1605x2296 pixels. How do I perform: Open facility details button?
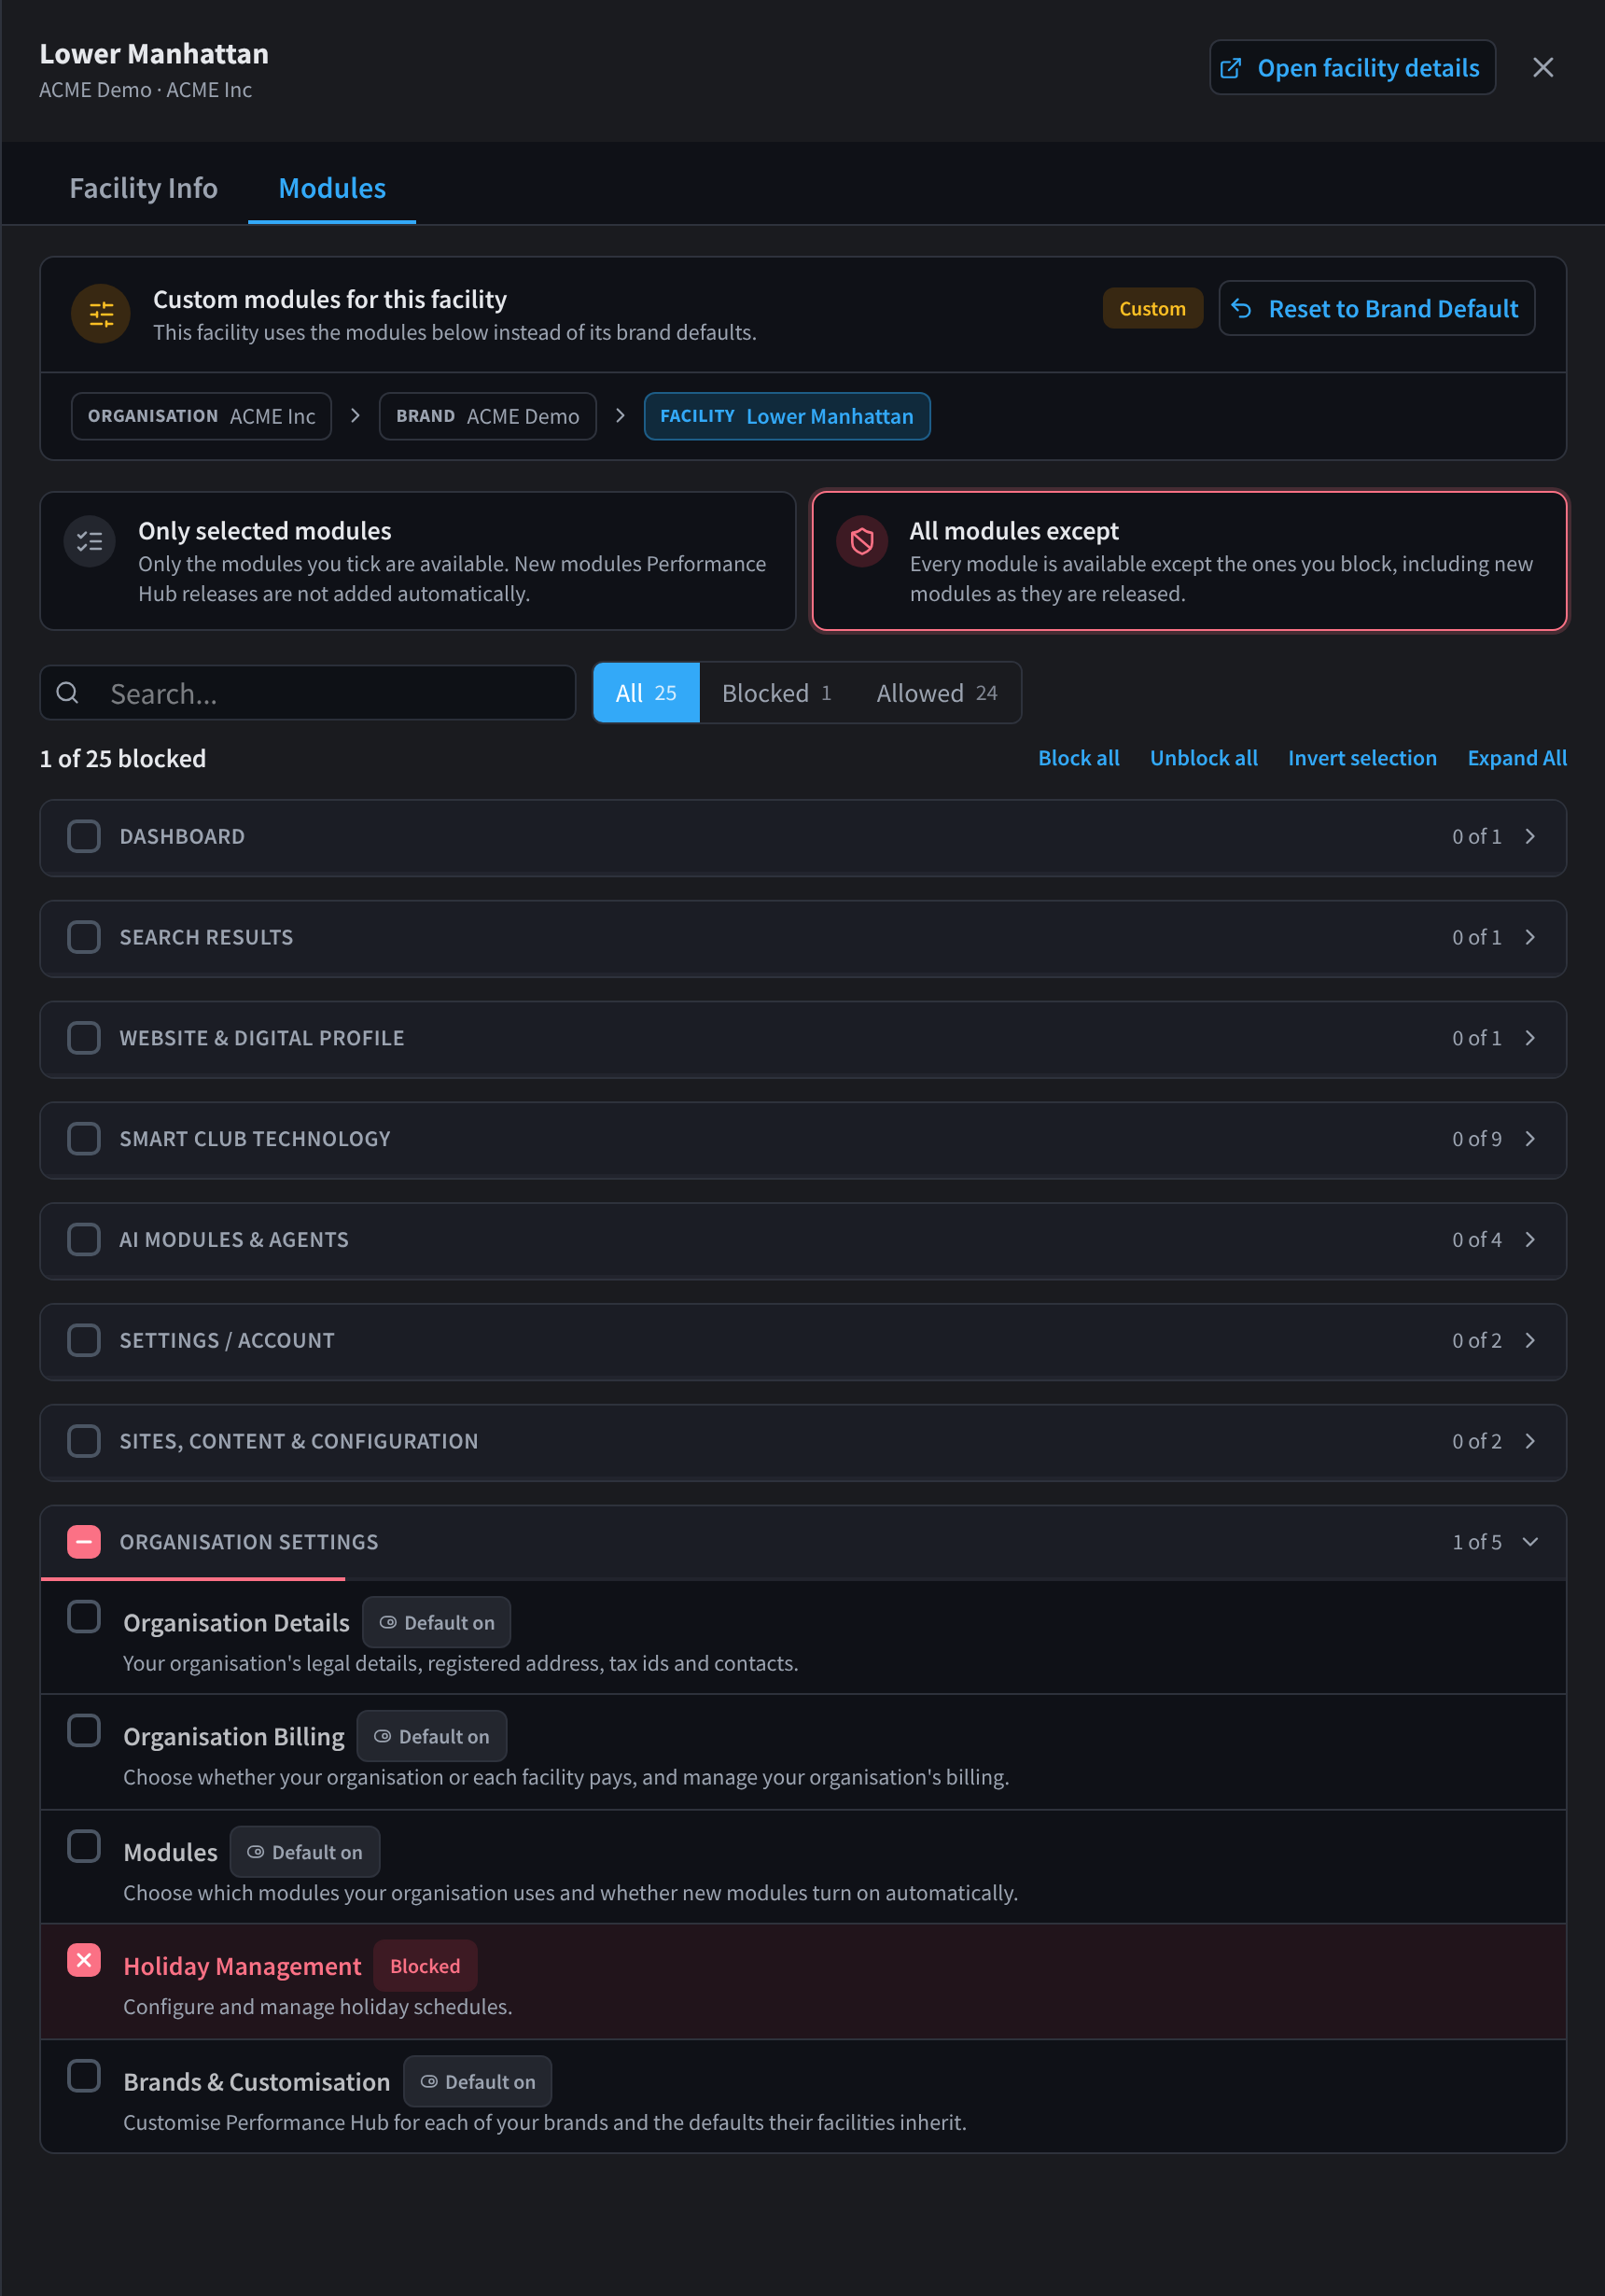(x=1352, y=68)
